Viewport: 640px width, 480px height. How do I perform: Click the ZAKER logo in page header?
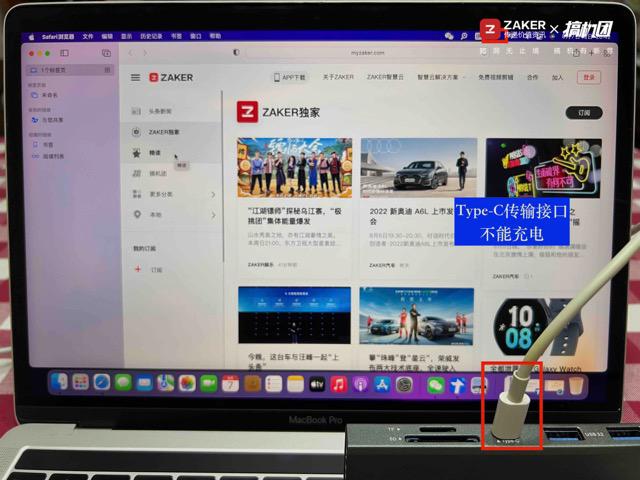coord(171,78)
